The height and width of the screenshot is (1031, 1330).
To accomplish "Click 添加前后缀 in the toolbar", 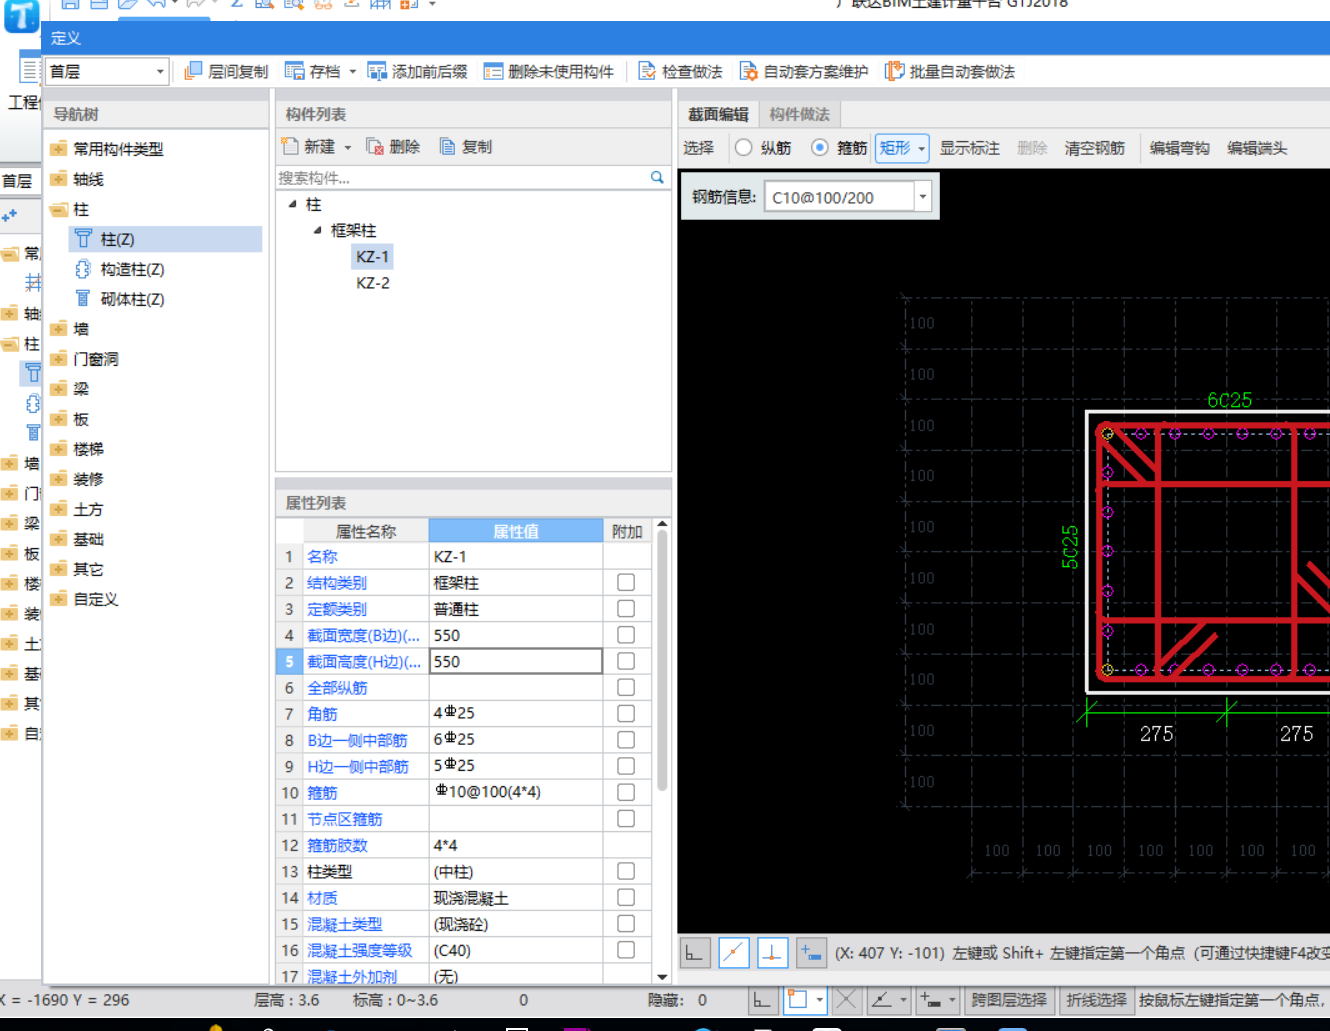I will (x=418, y=71).
